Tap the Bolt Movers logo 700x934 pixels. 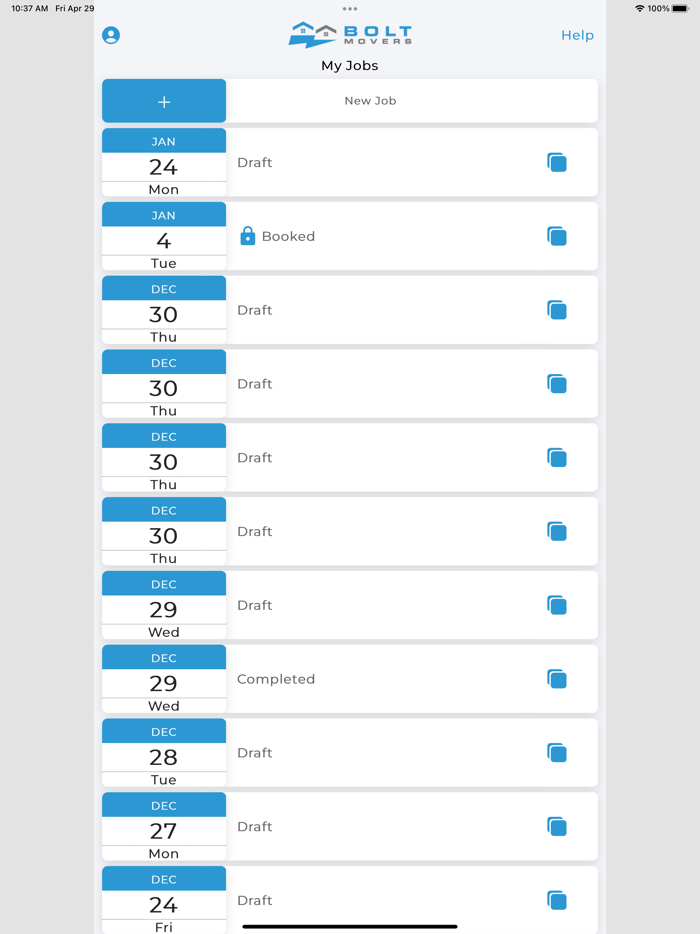[x=350, y=35]
